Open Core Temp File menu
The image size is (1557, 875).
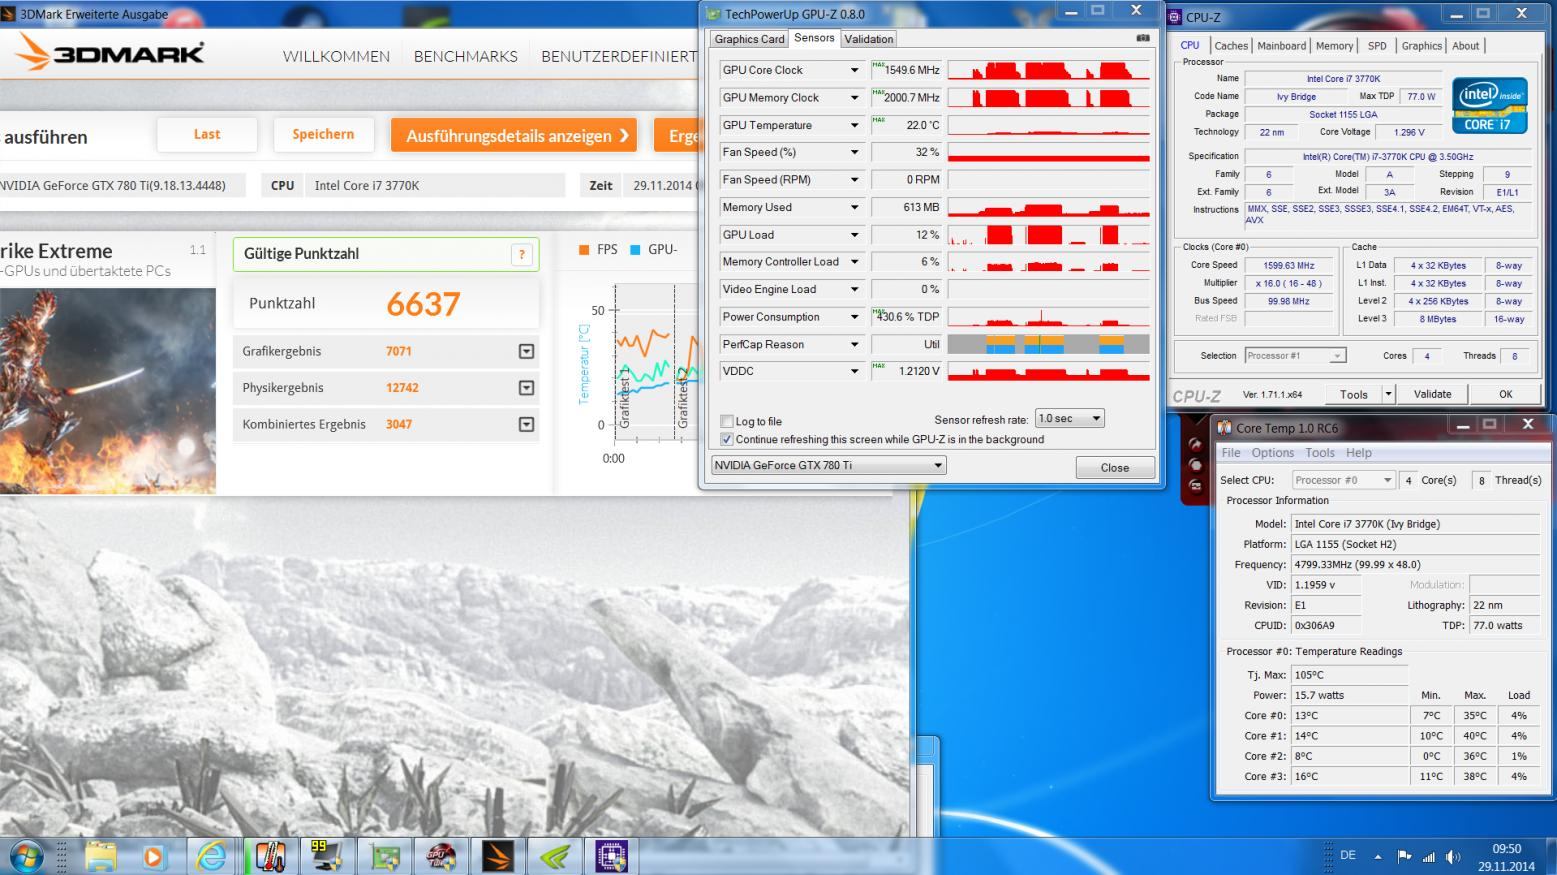point(1231,453)
